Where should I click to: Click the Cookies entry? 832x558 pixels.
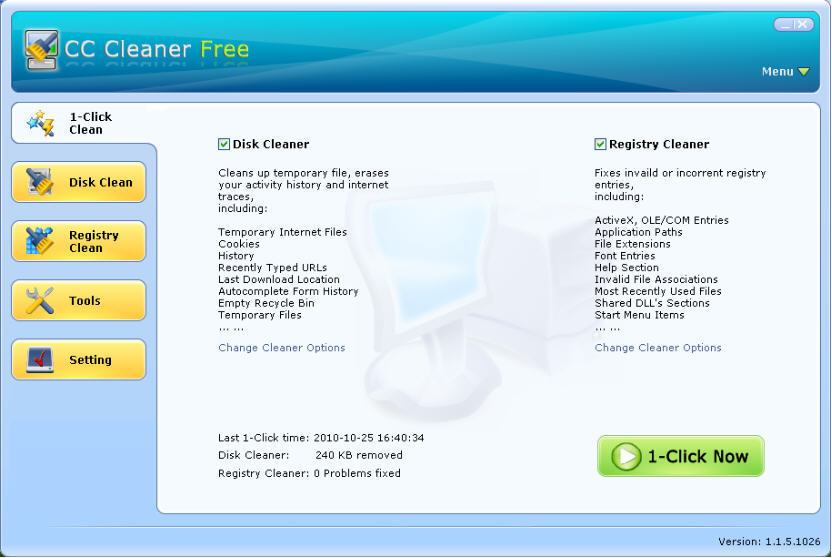pos(239,244)
